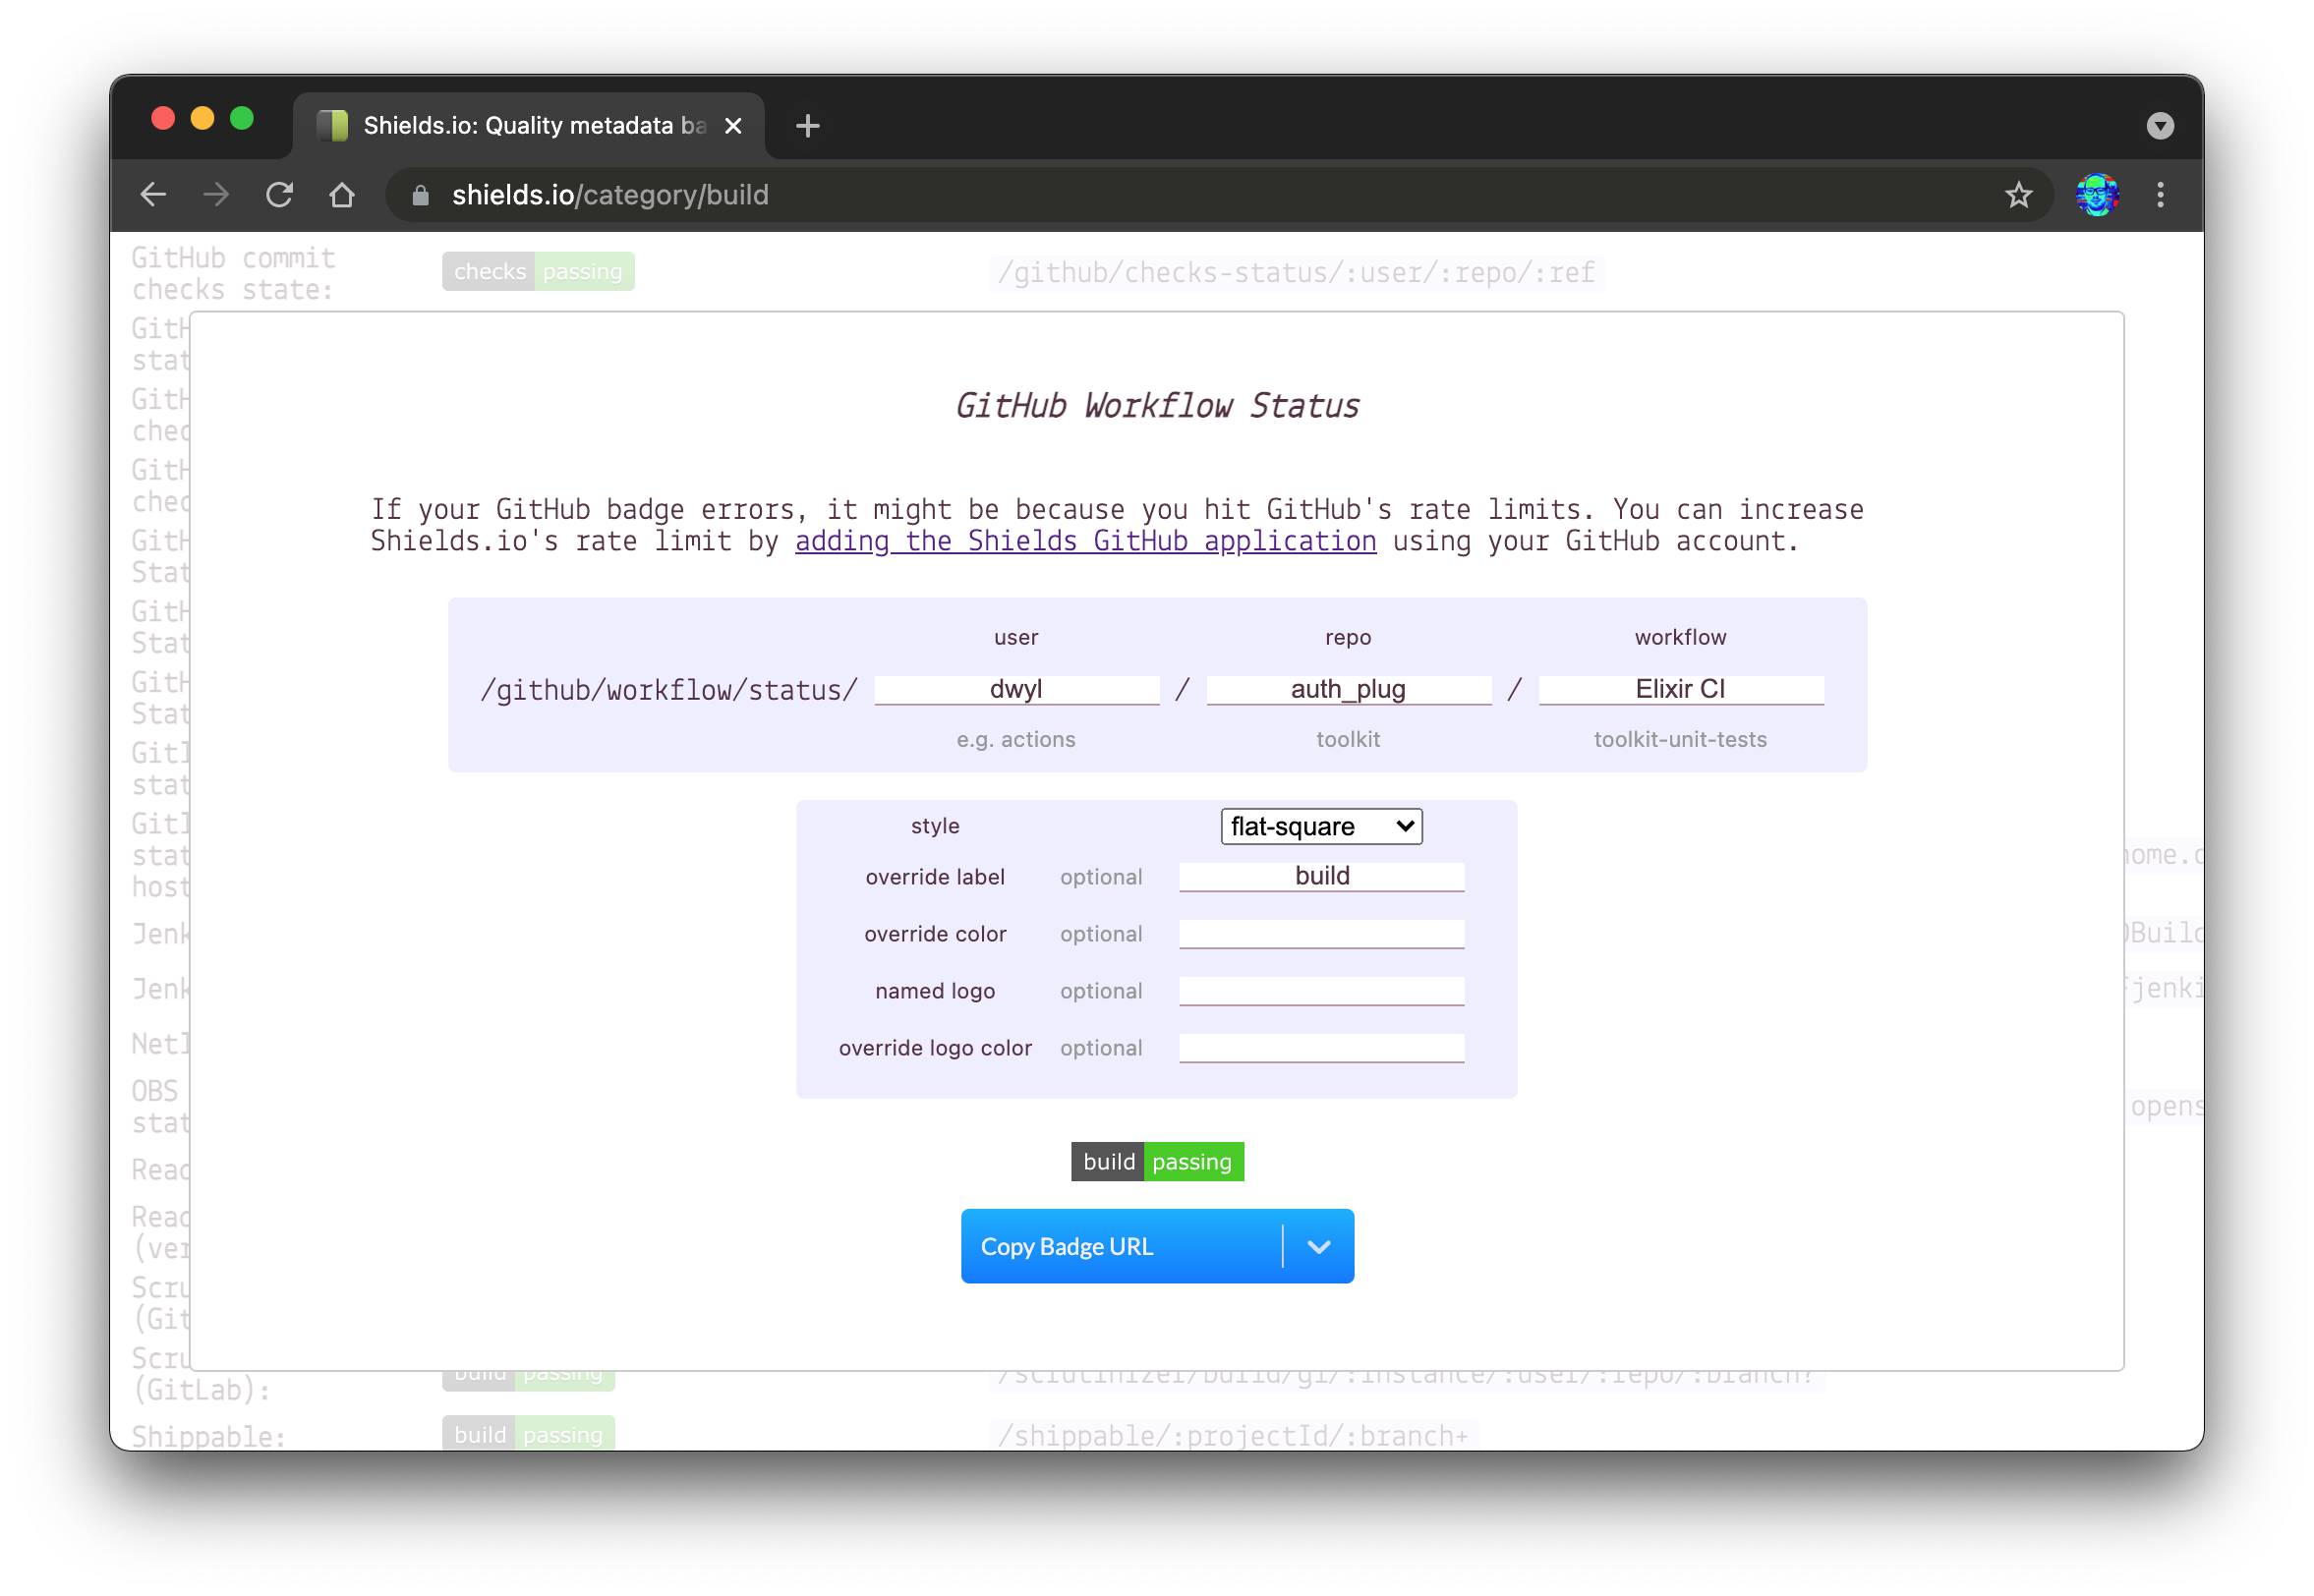Click the 'adding the Shields GitHub application' link

click(x=1085, y=540)
